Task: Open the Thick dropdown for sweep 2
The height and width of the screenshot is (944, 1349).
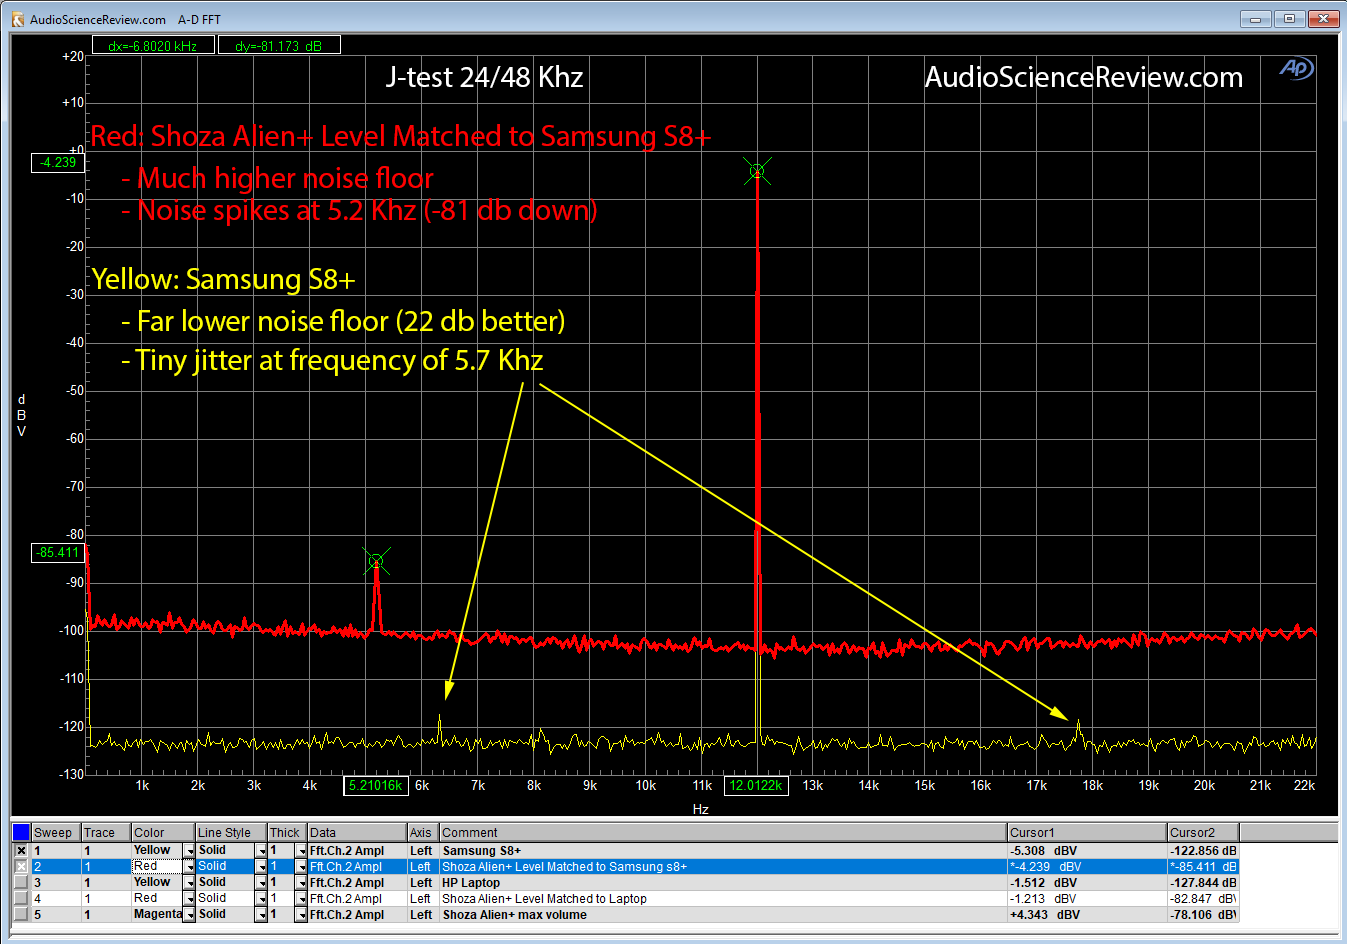Action: [x=301, y=868]
